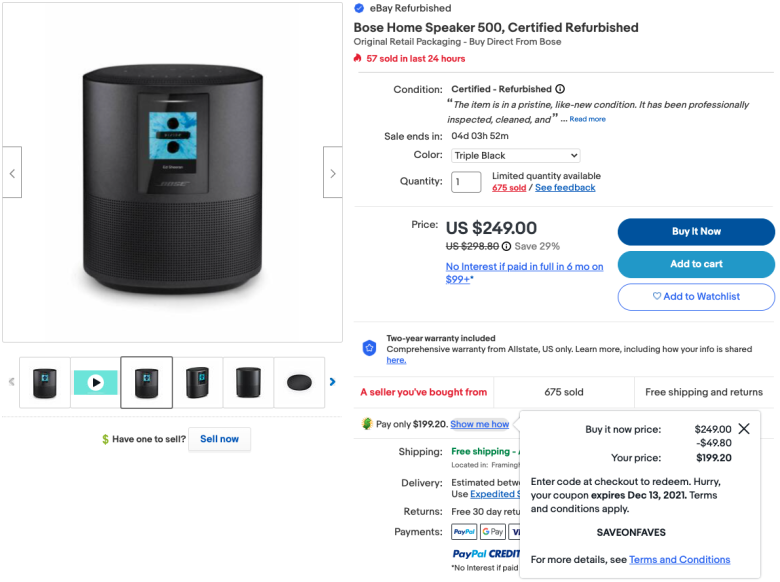Show next main product image arrow
This screenshot has width=780, height=582.
pyautogui.click(x=333, y=173)
